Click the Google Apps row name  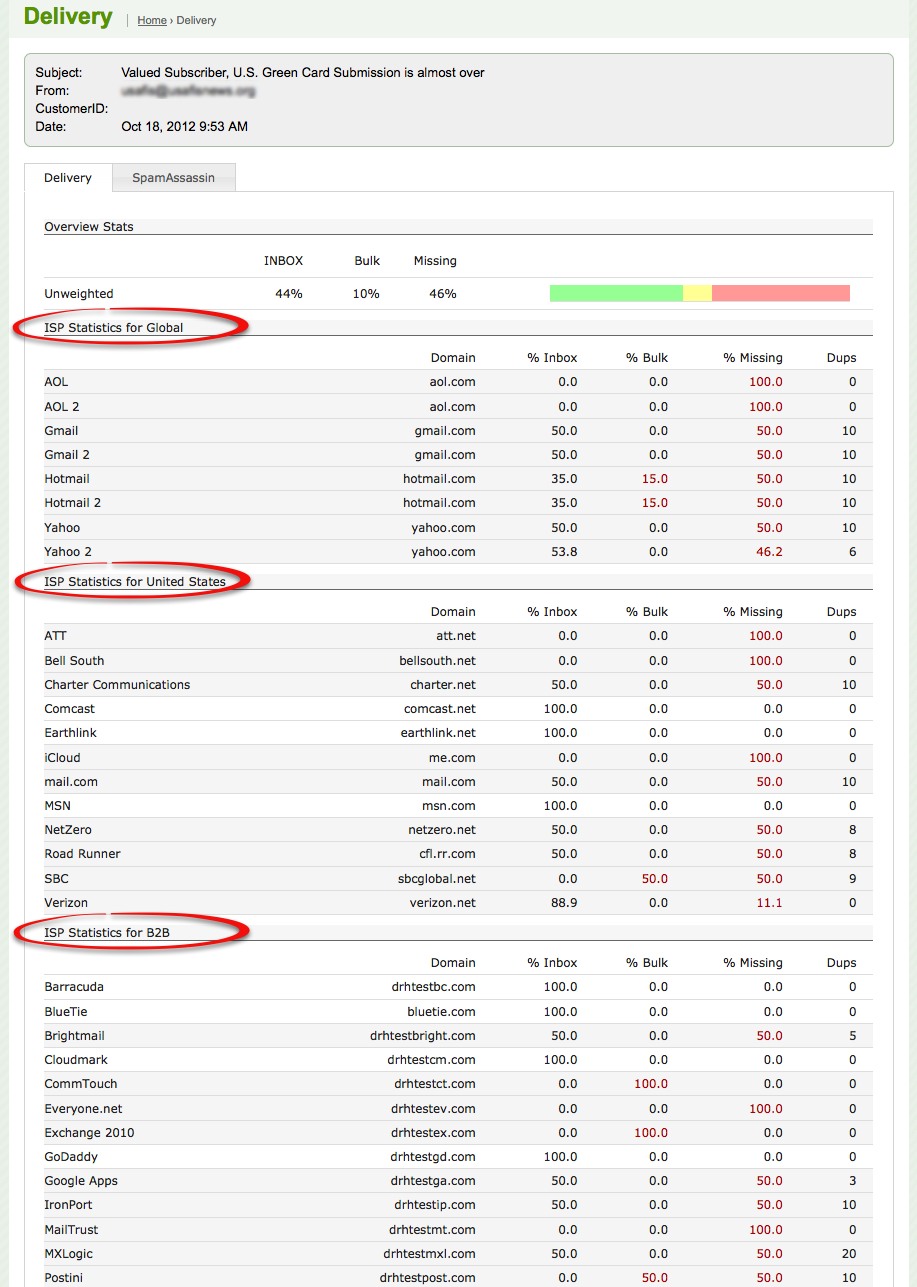pos(81,1181)
